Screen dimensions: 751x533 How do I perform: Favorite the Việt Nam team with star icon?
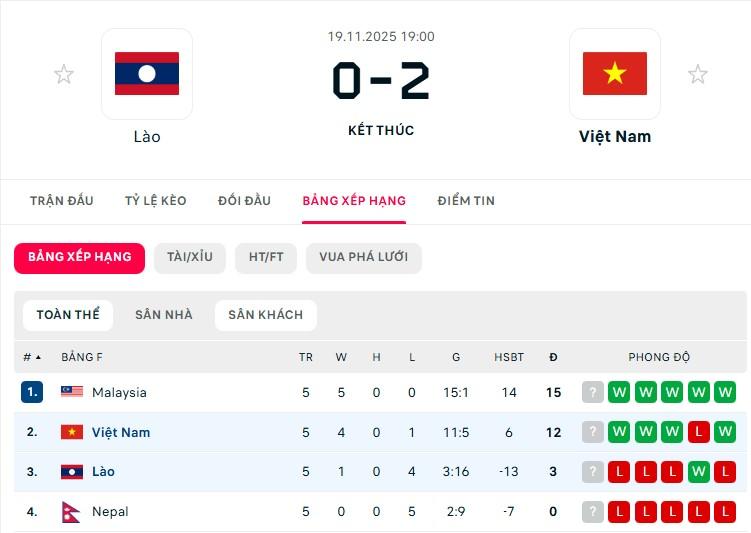coord(698,74)
